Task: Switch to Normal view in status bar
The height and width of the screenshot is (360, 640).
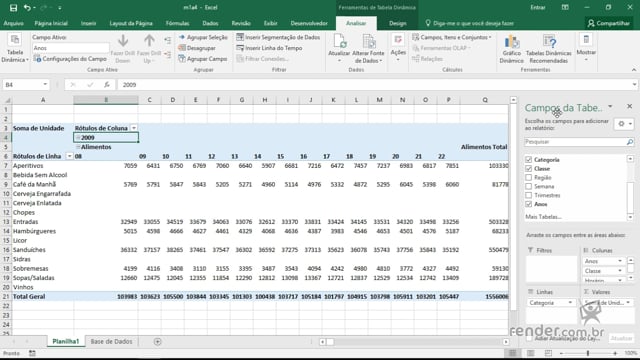Action: pos(513,353)
